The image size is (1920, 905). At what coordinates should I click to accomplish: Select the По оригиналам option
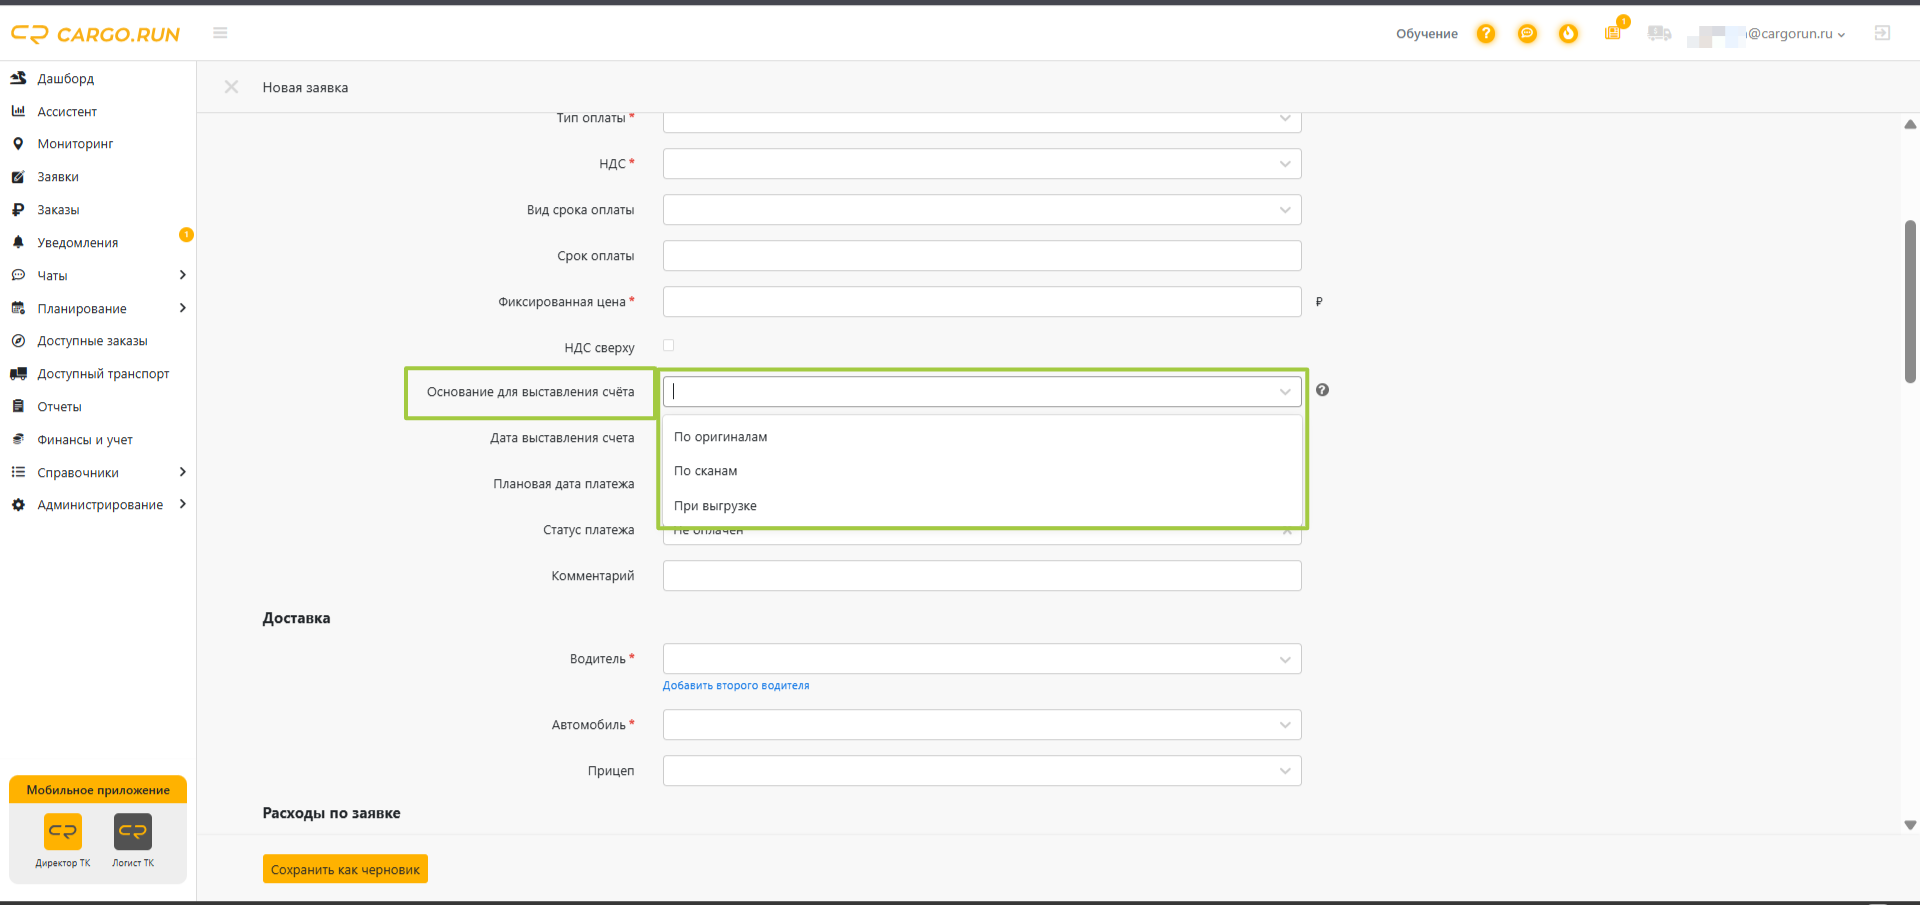(x=982, y=437)
